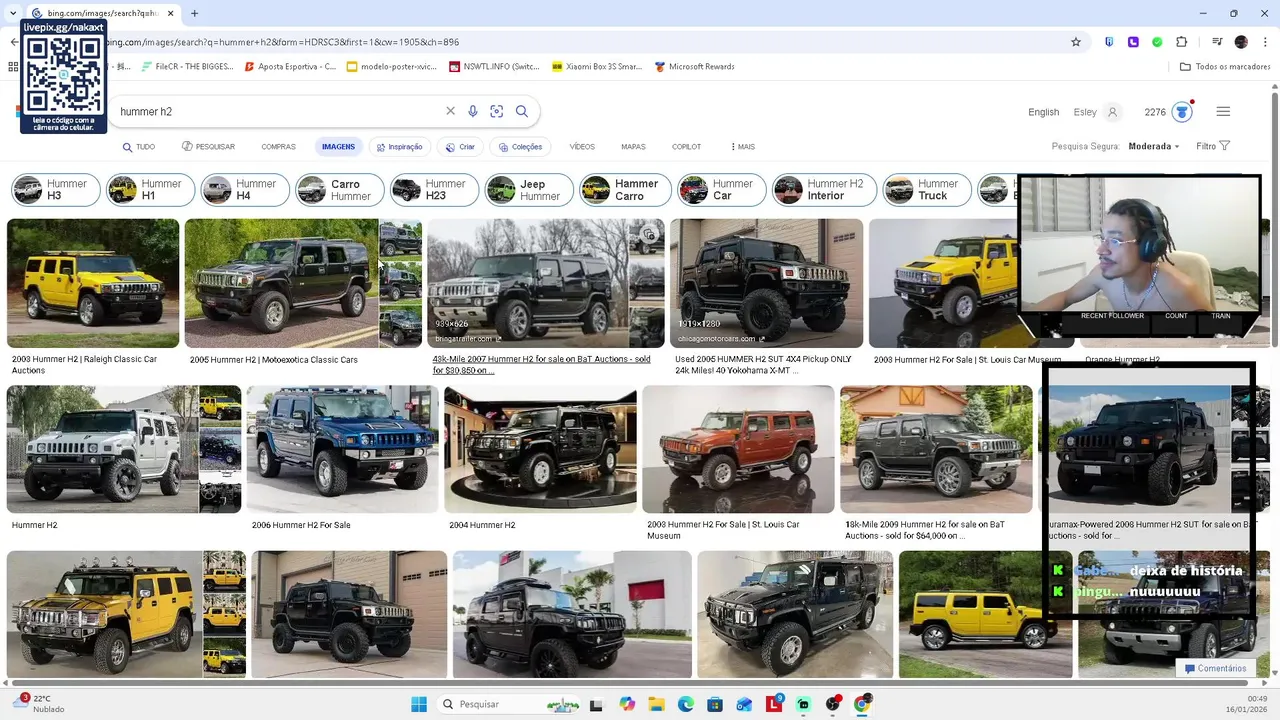This screenshot has width=1280, height=720.
Task: Open the blue 2006 Hummer H2 For Sale thumbnail
Action: pos(343,449)
